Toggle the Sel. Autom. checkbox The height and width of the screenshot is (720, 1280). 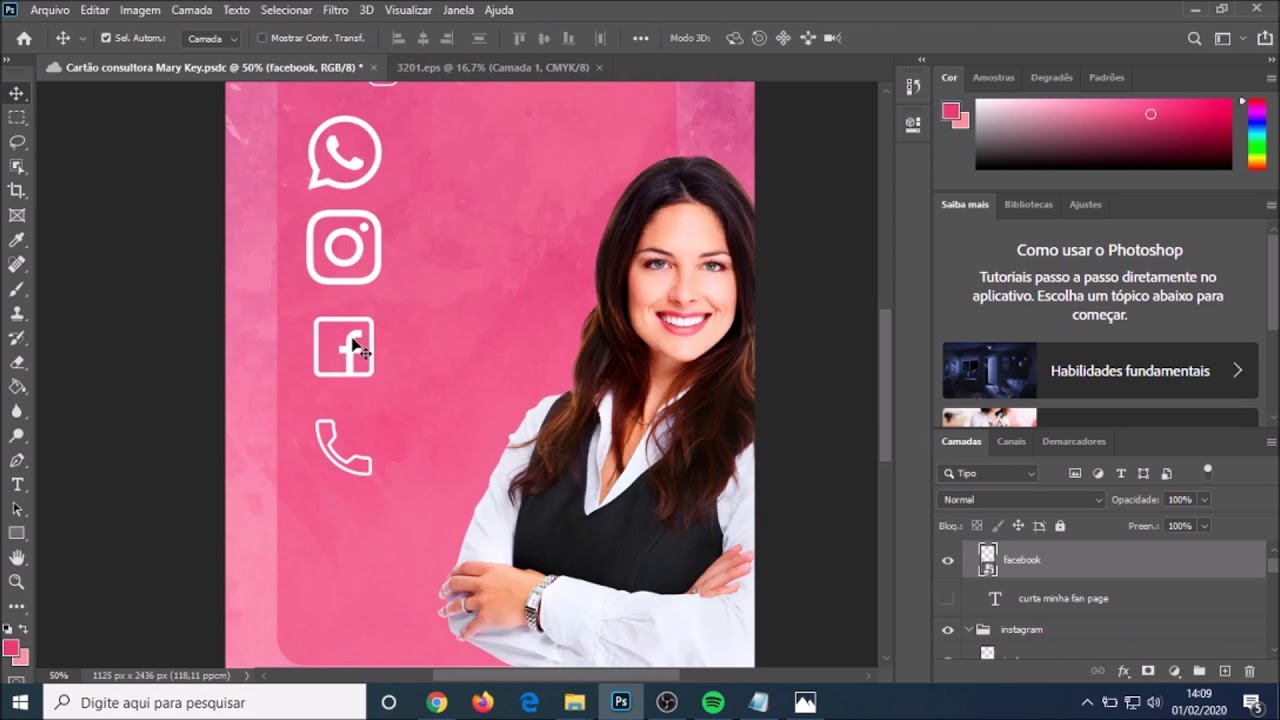[x=106, y=38]
